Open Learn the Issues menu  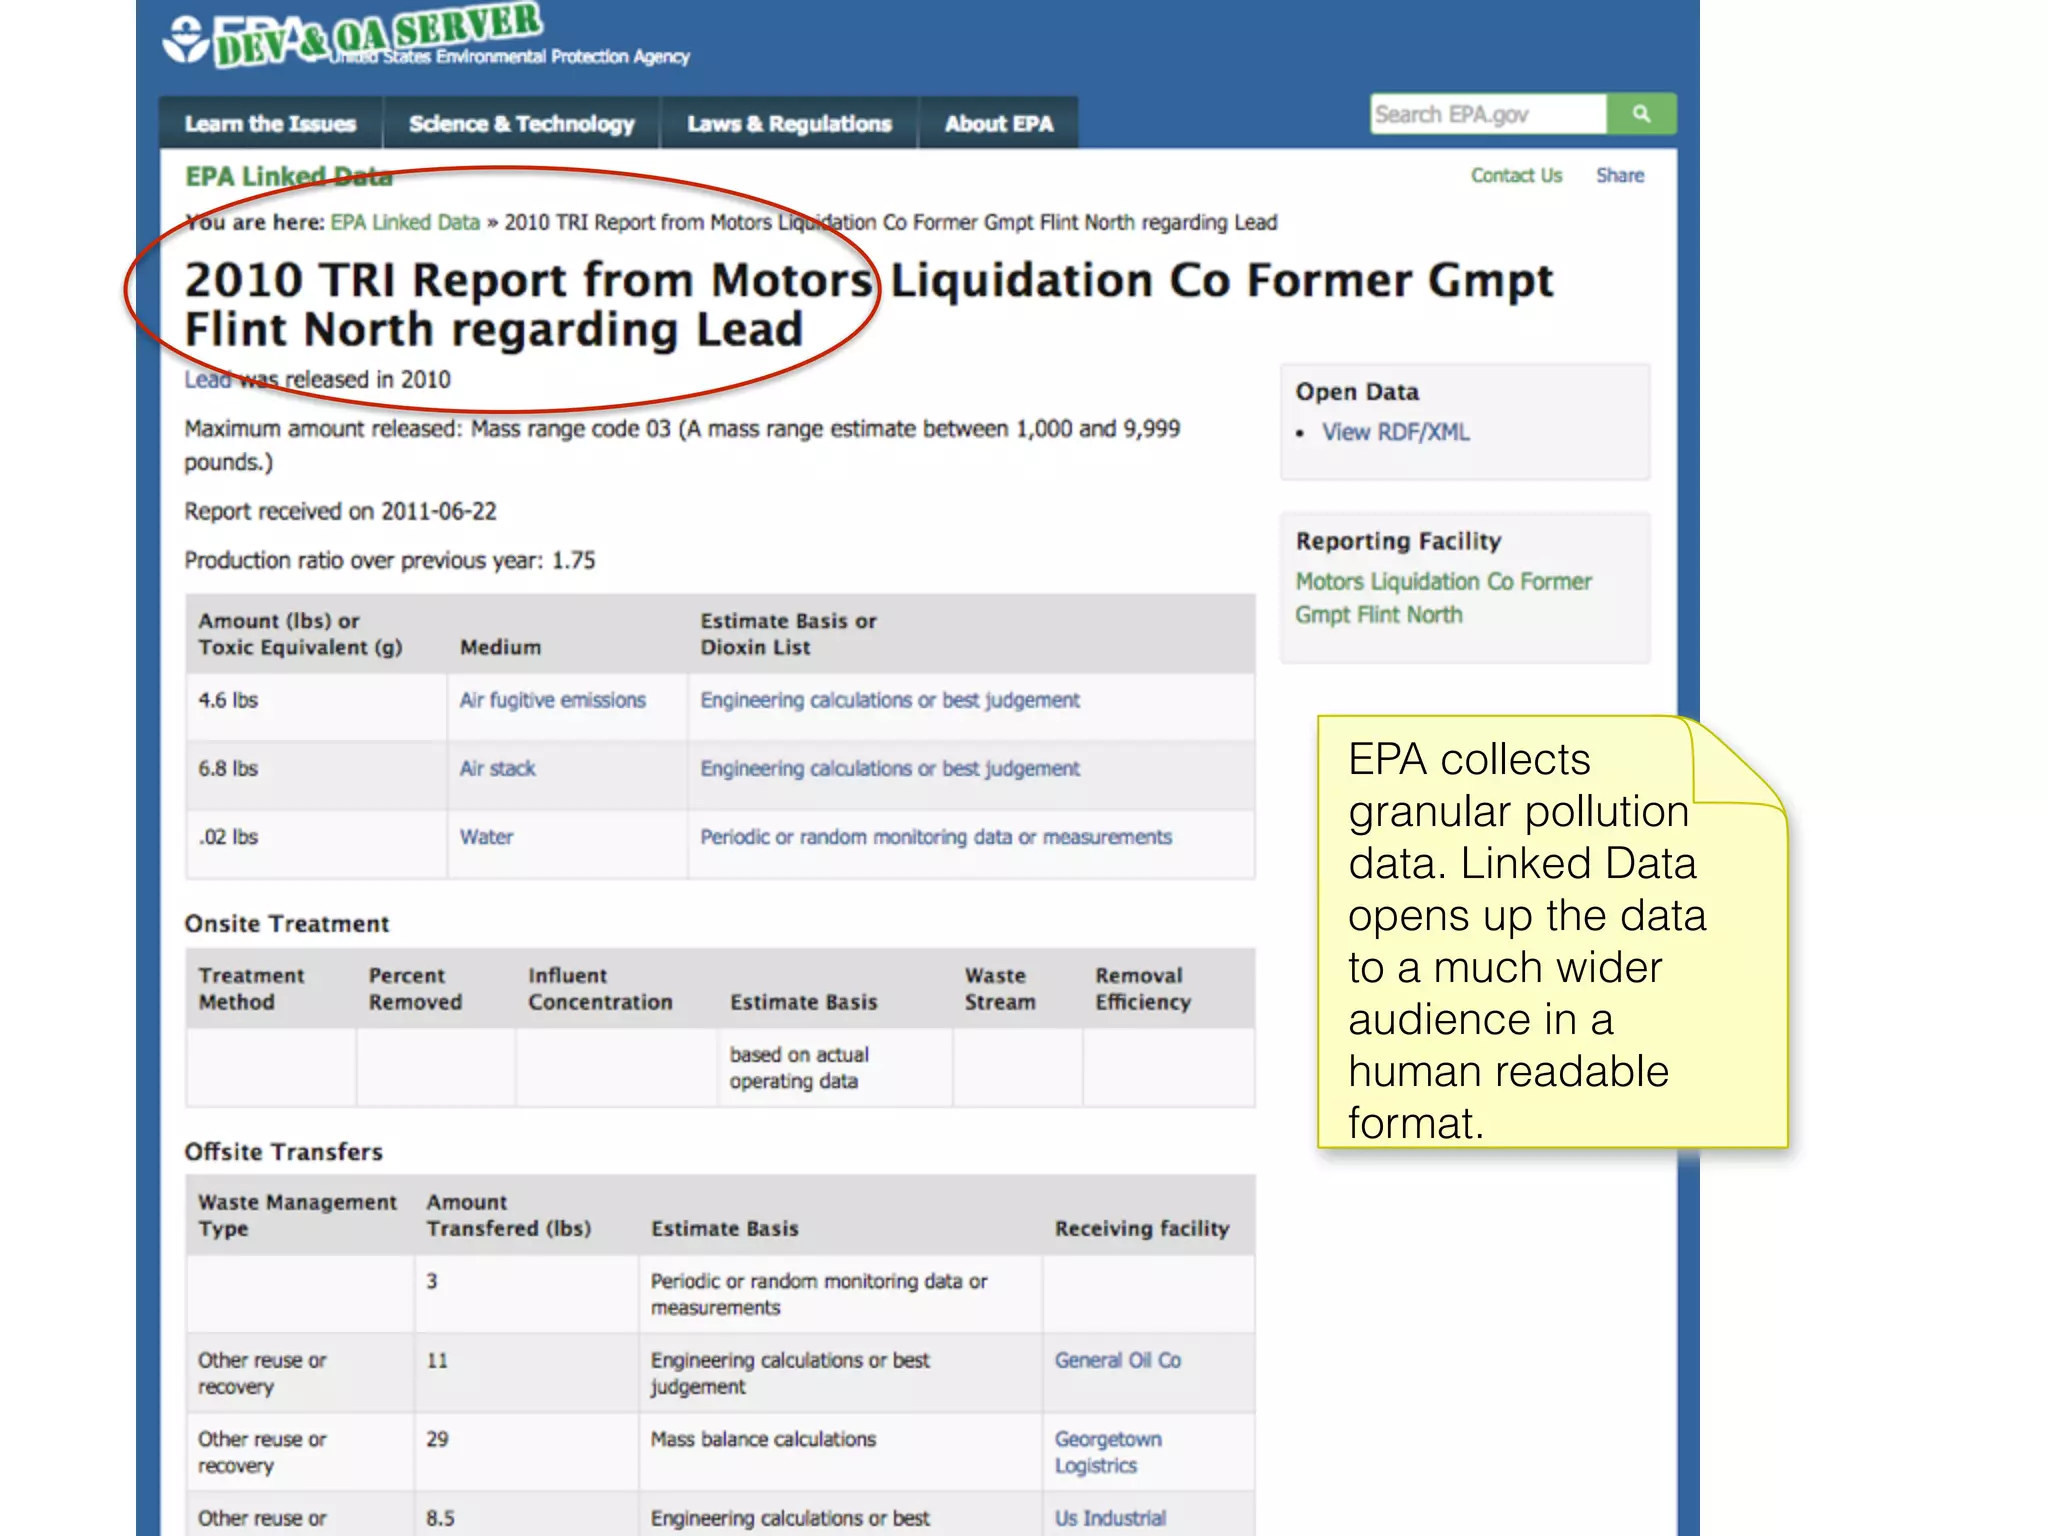[270, 123]
